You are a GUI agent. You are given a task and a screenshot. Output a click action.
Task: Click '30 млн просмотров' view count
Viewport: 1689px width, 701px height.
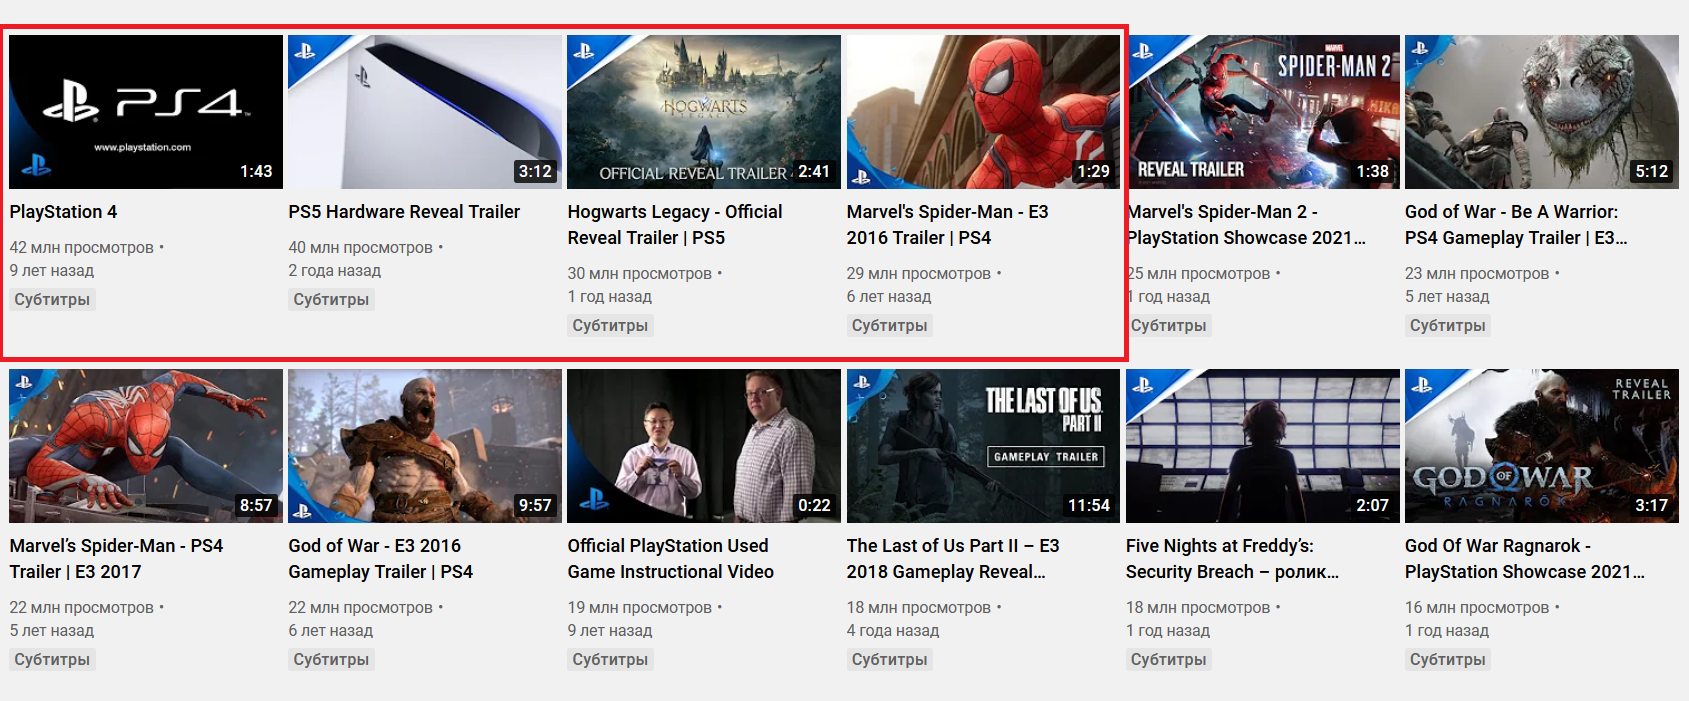click(640, 273)
